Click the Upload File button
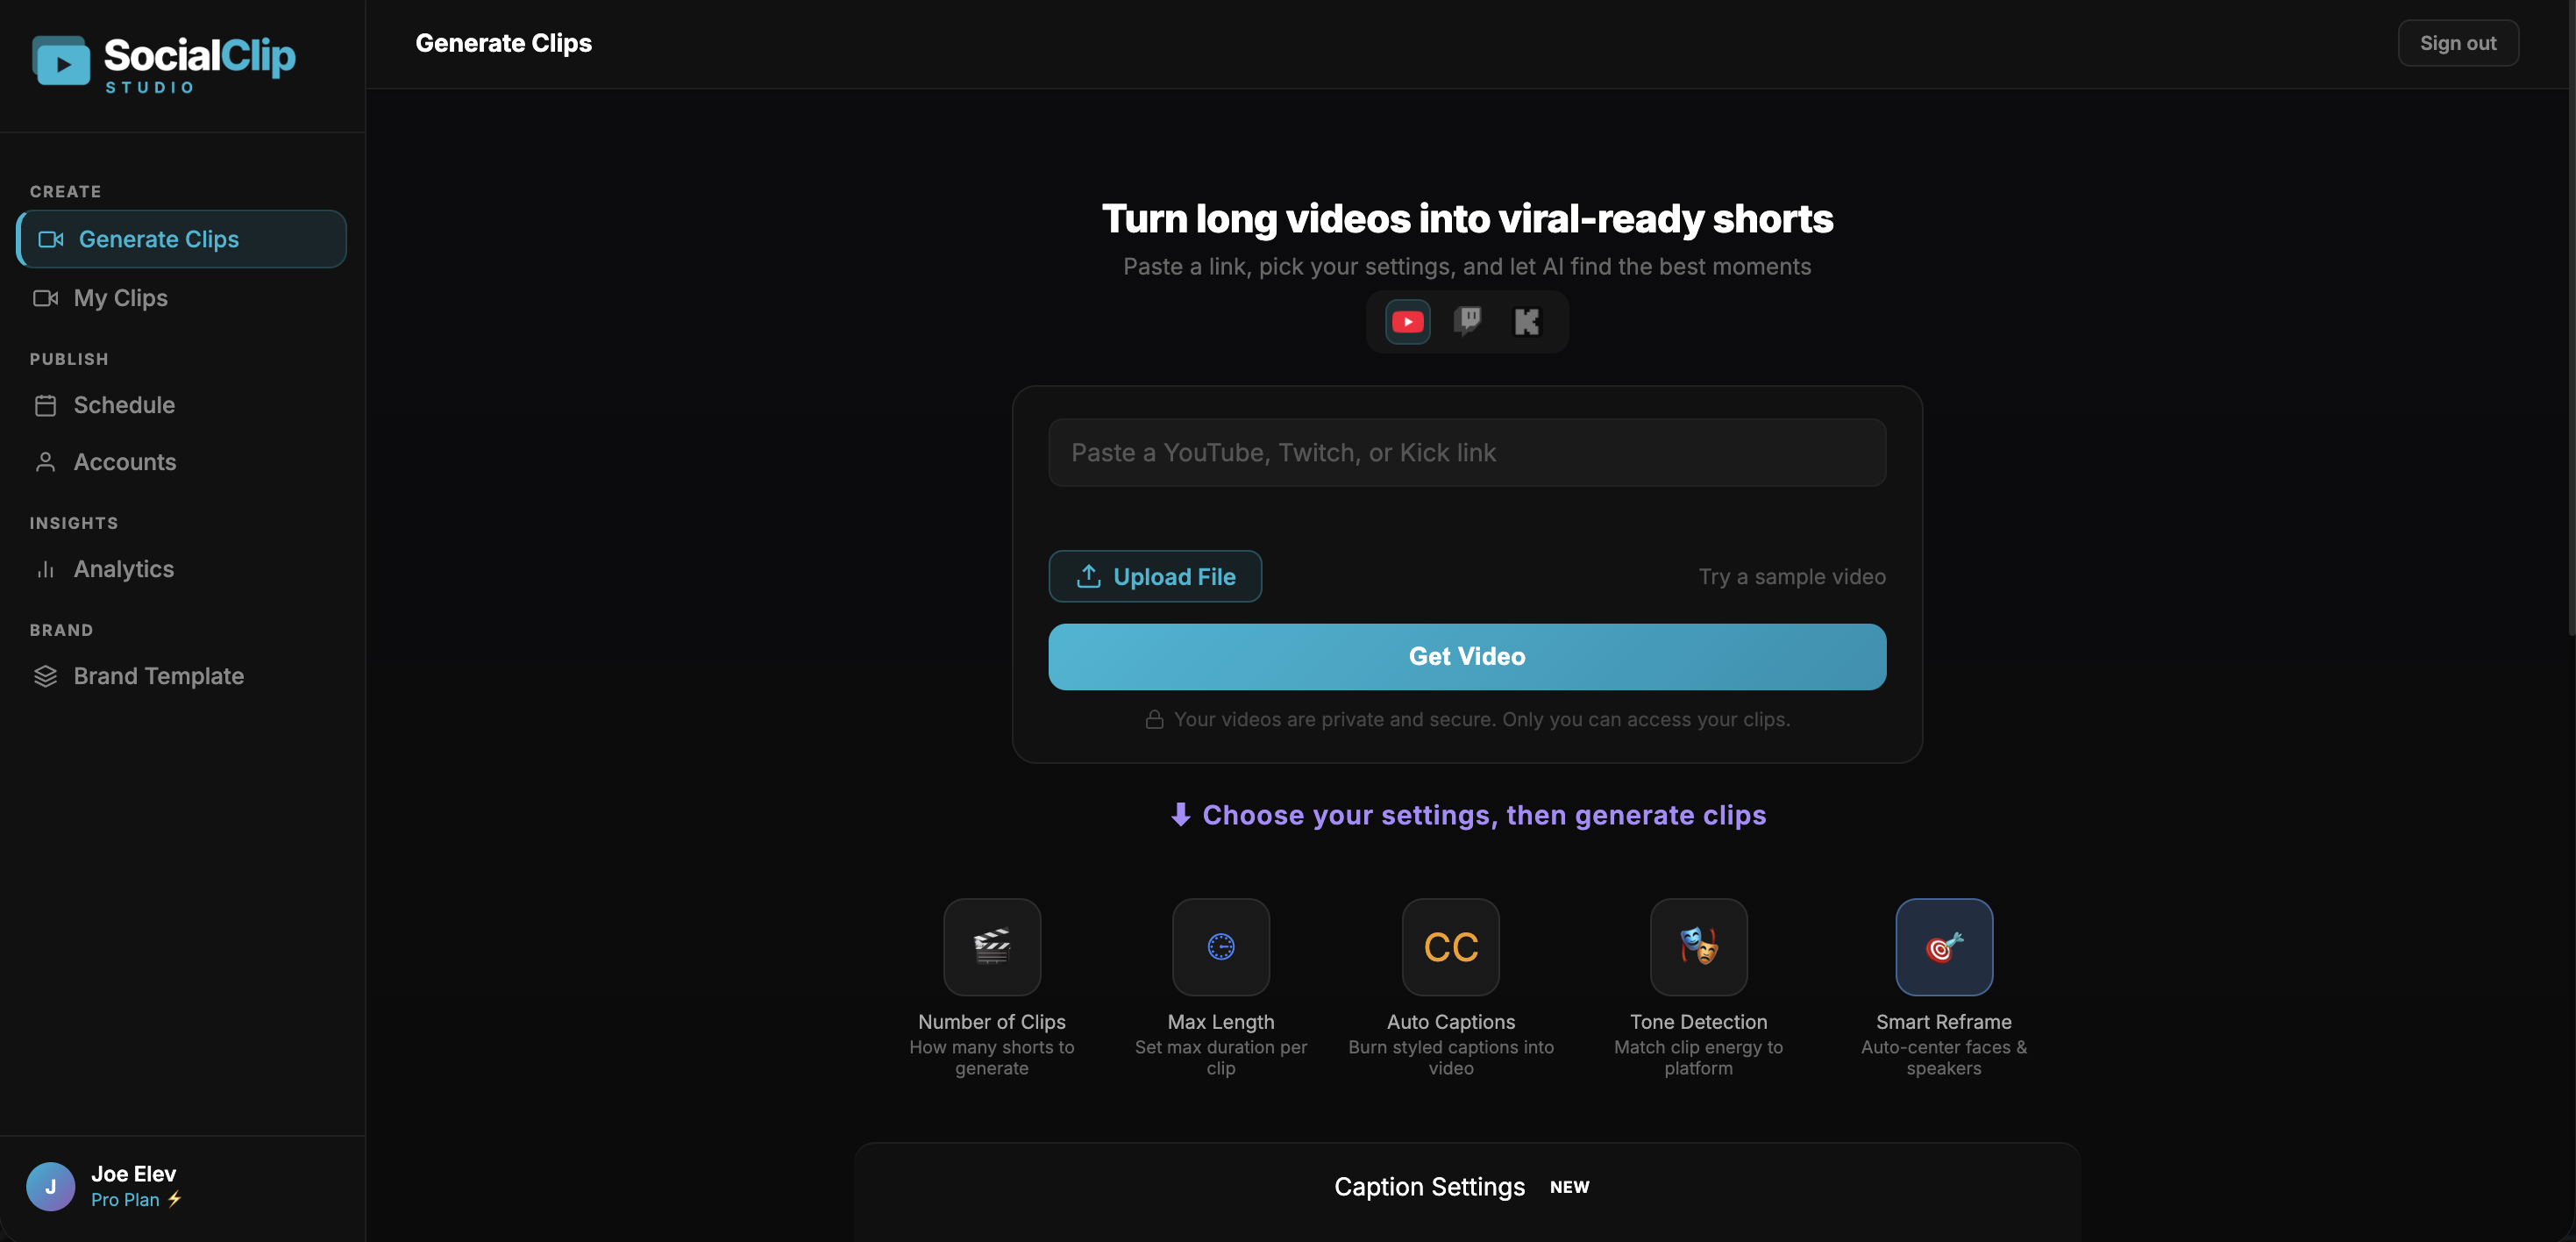 1155,576
